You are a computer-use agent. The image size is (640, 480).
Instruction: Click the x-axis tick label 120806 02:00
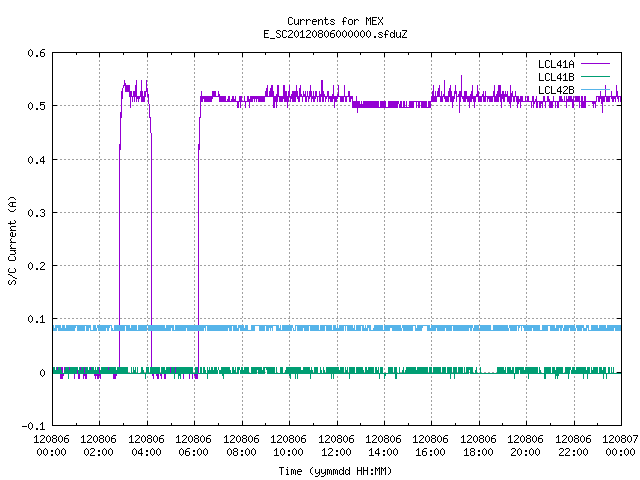[98, 446]
